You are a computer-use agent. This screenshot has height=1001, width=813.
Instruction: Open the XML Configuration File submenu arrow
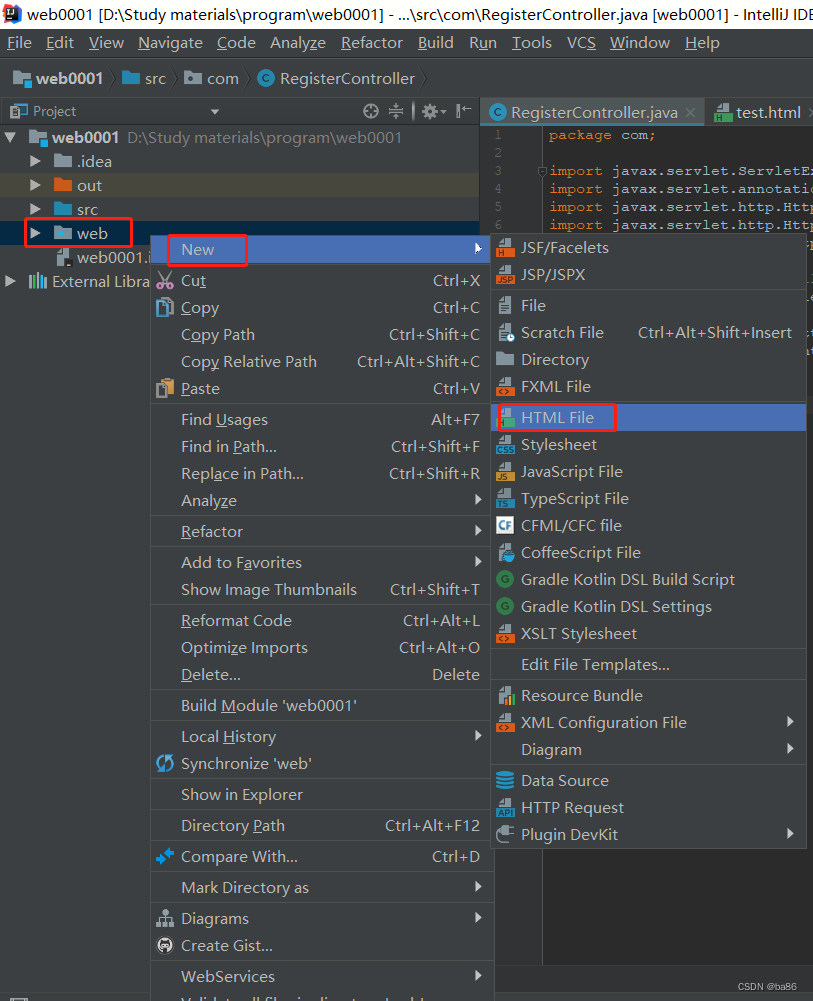click(x=790, y=722)
